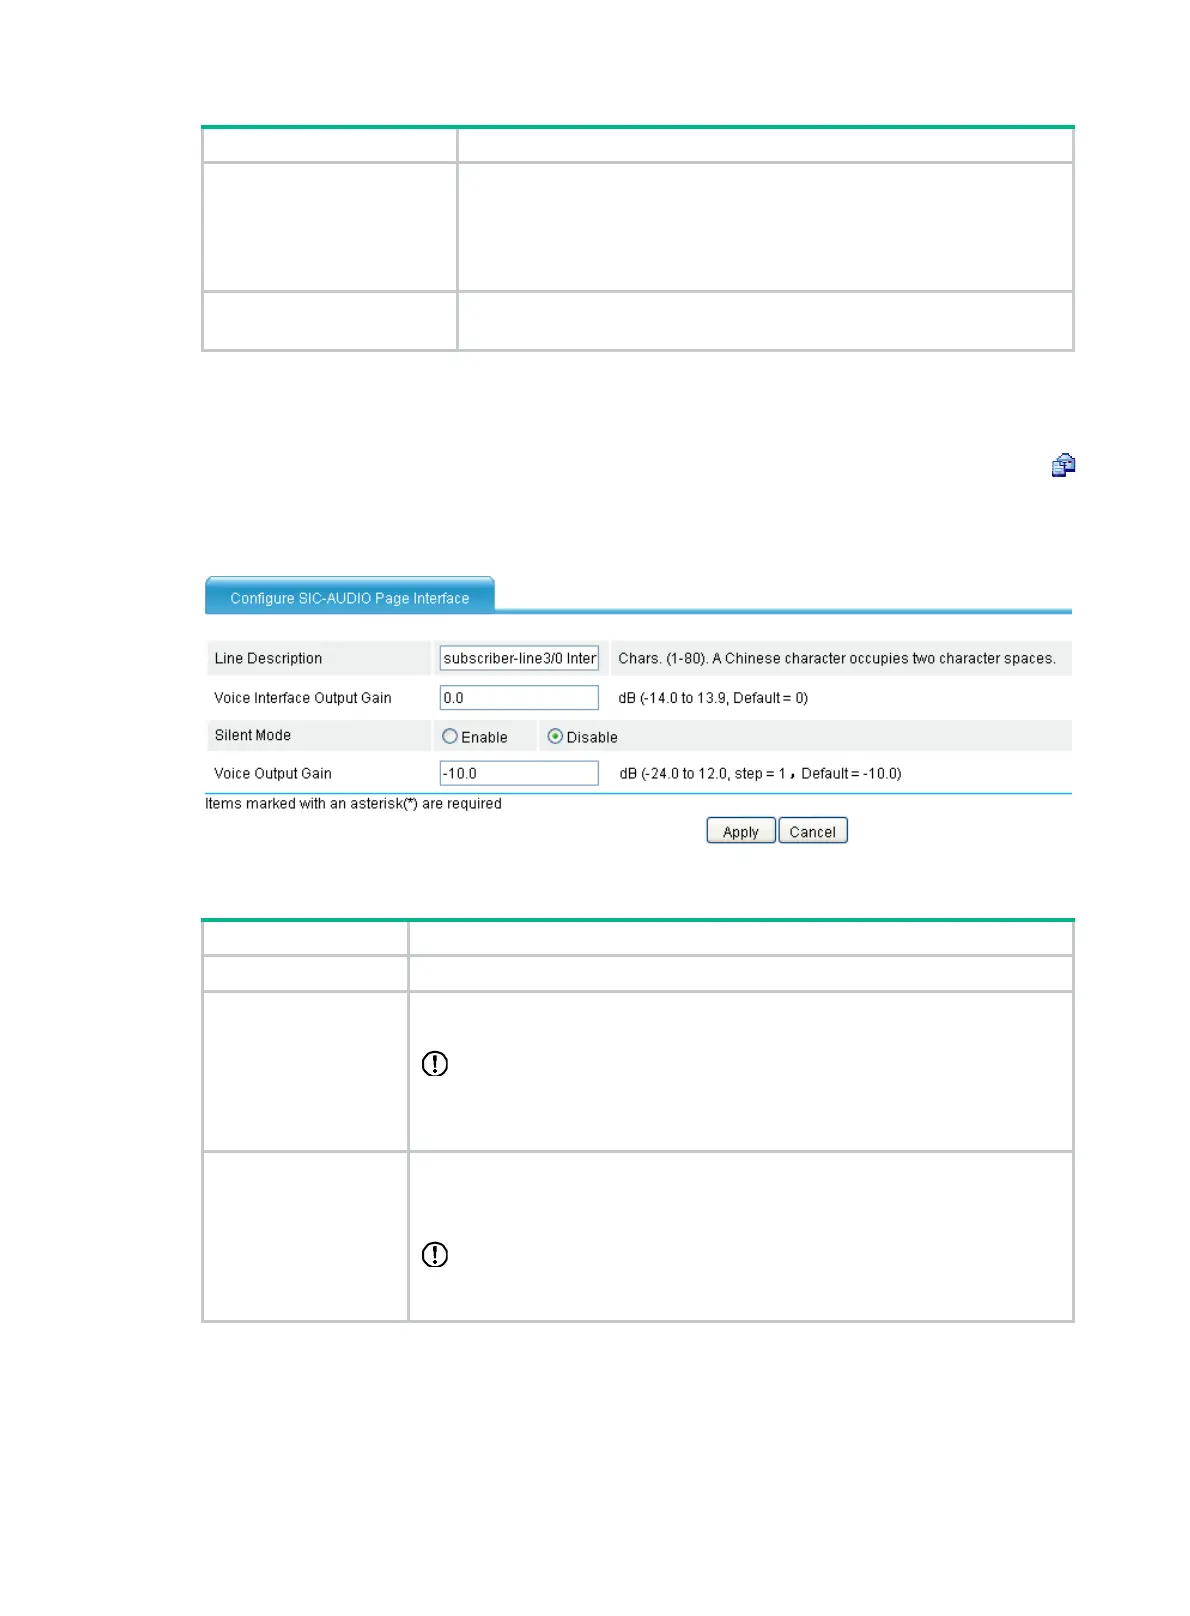Click the Line Description input field
1190x1616 pixels.
coord(519,658)
